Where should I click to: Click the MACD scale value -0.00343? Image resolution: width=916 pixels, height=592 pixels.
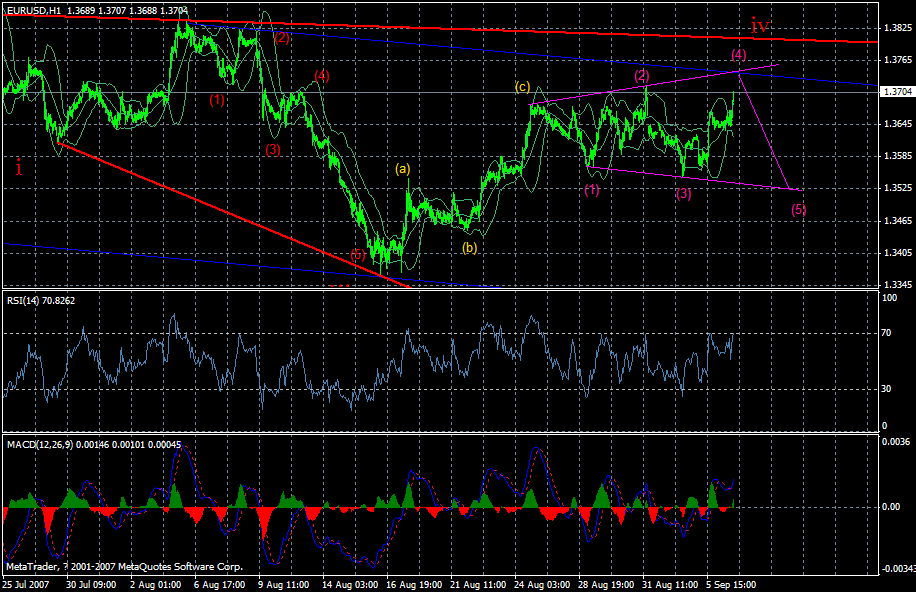(x=897, y=569)
